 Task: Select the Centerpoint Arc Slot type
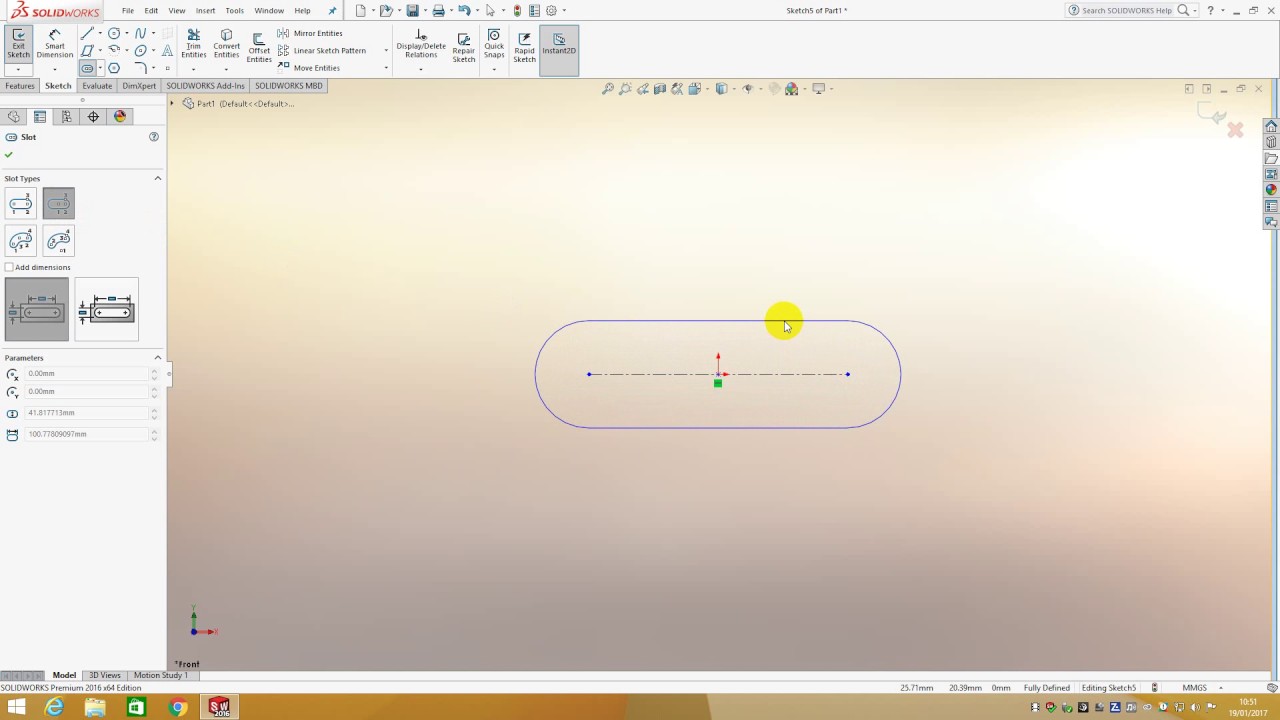[x=58, y=241]
